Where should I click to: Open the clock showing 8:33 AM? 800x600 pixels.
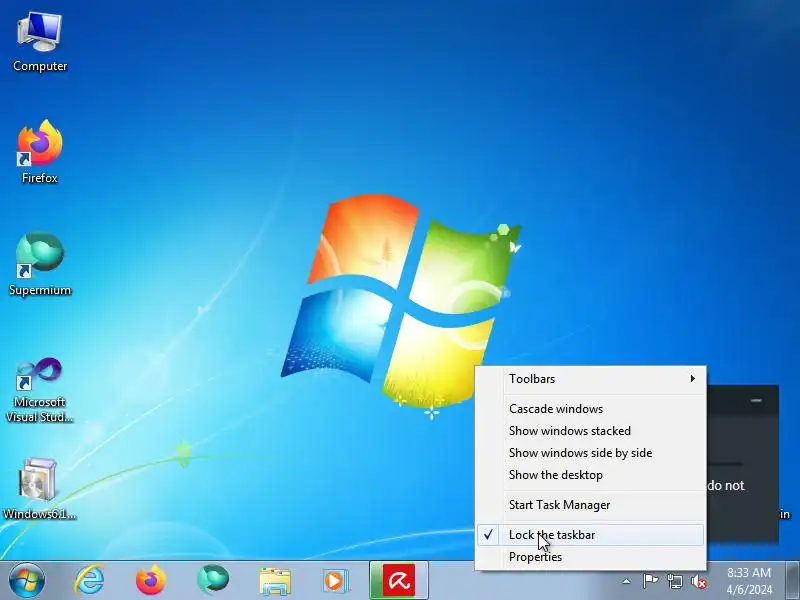749,581
